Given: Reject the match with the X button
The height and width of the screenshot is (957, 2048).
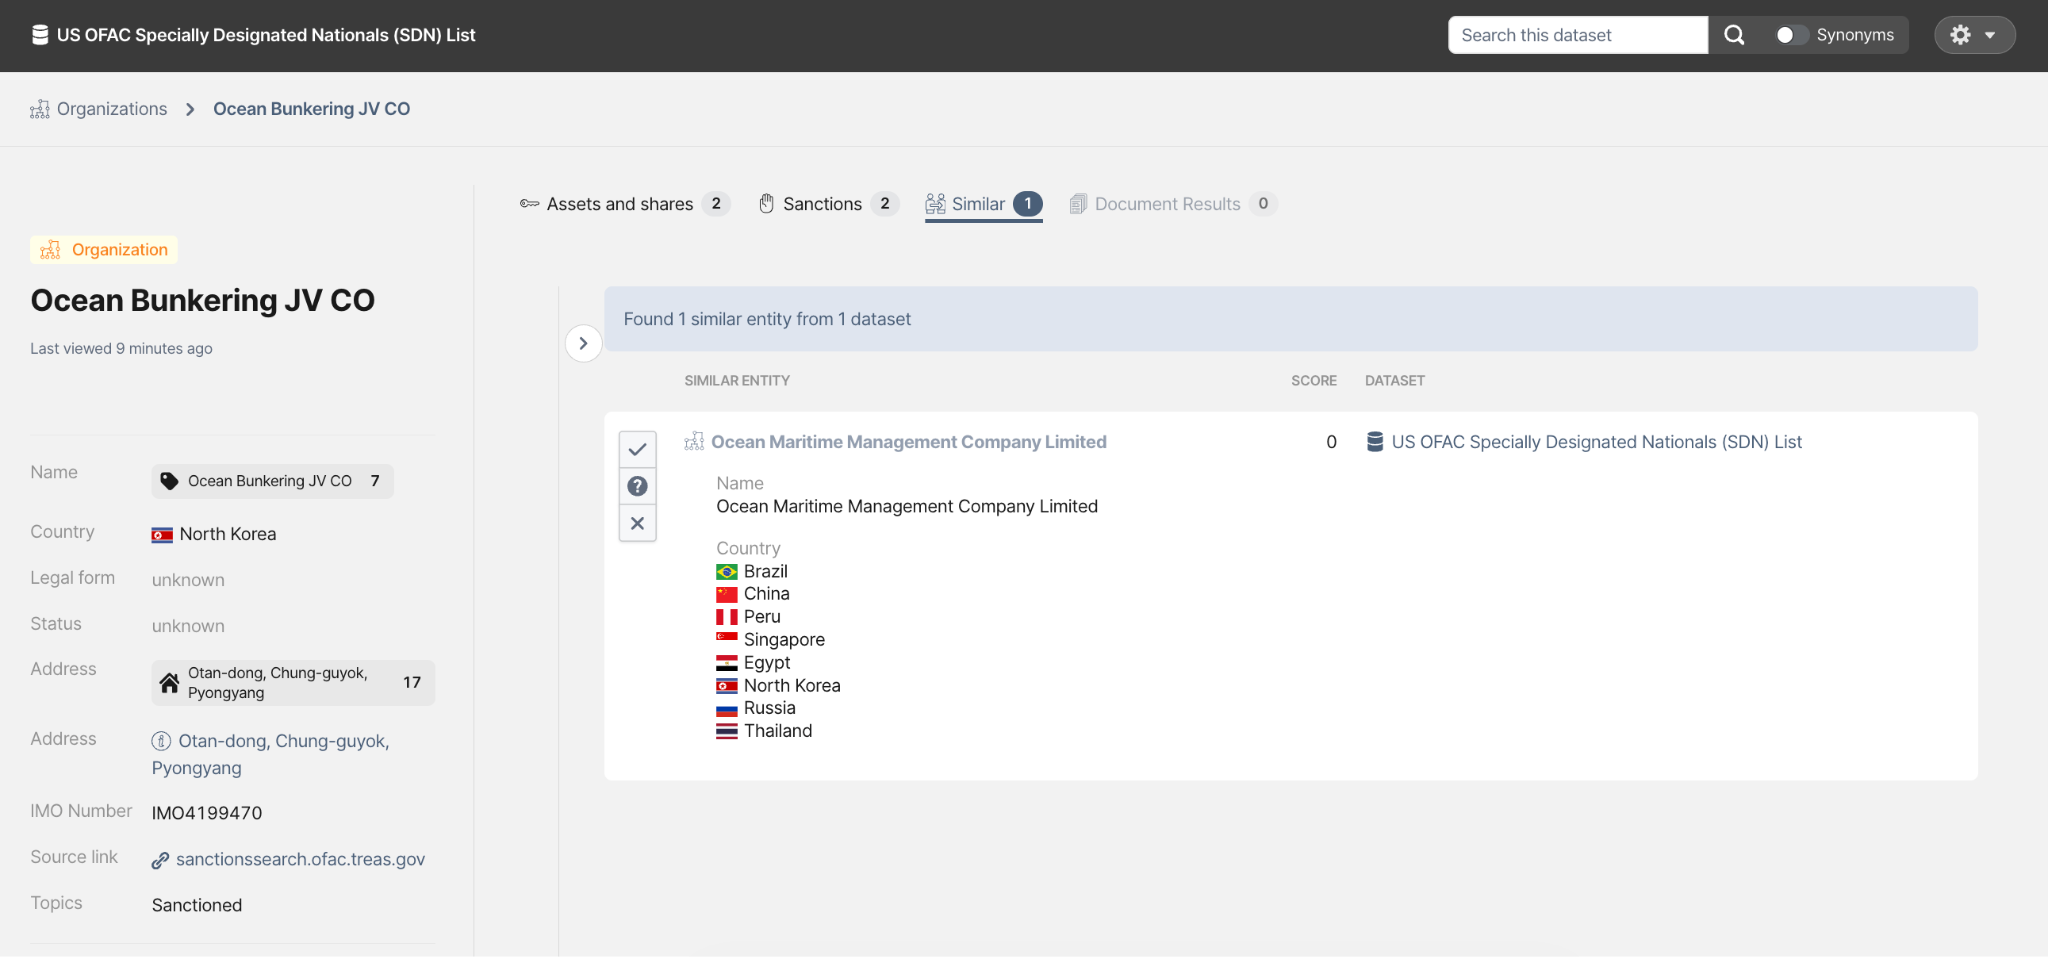Looking at the screenshot, I should [x=638, y=524].
